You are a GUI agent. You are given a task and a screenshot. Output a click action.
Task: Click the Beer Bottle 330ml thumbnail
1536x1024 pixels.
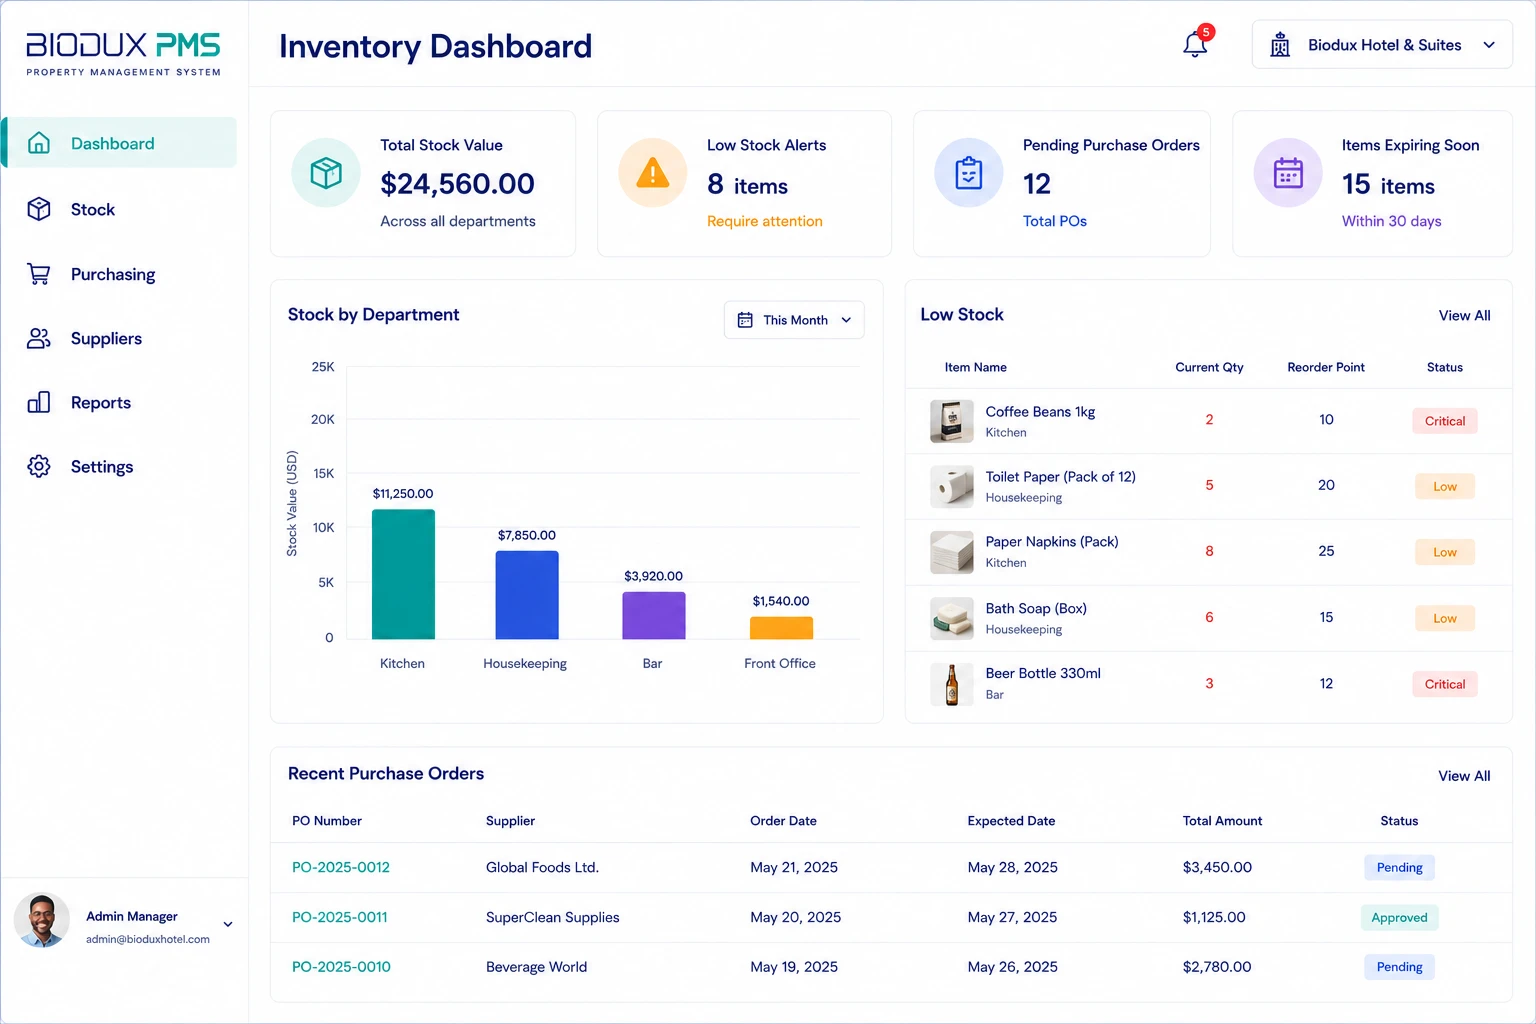[952, 685]
